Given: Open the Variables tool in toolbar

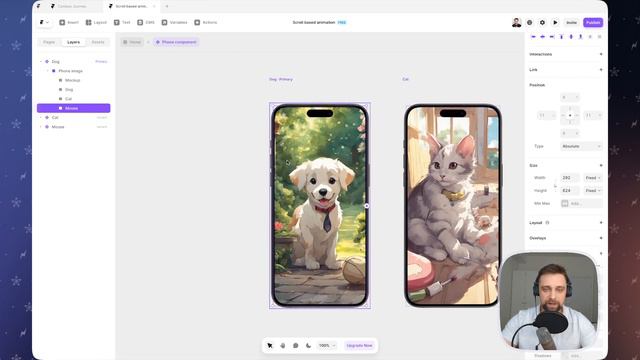Looking at the screenshot, I should (x=174, y=22).
